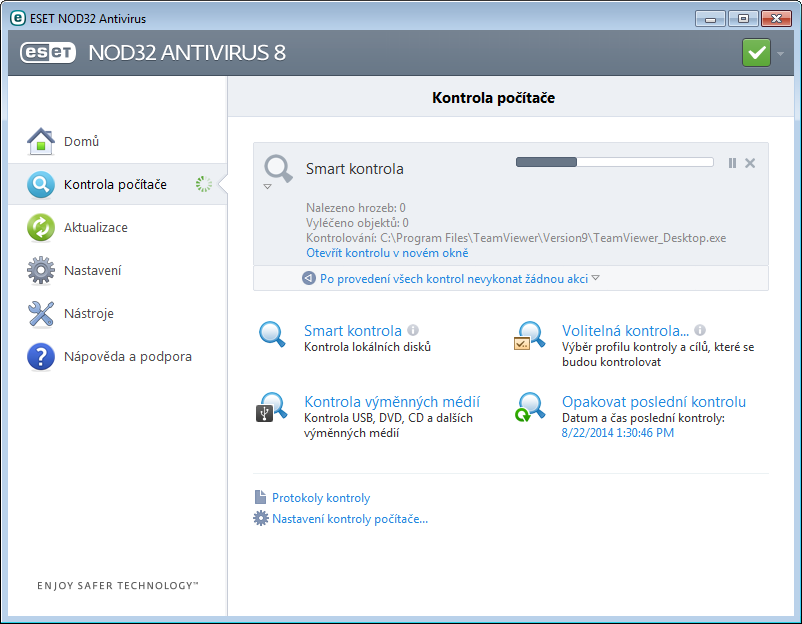
Task: Maximize the ESET NOD32 Antivirus window
Action: click(743, 19)
